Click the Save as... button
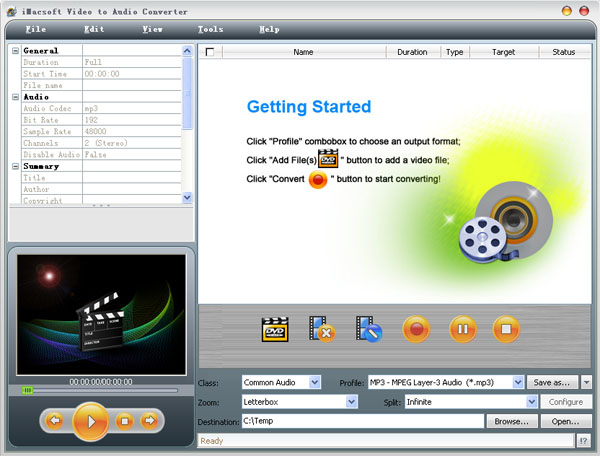 (553, 382)
